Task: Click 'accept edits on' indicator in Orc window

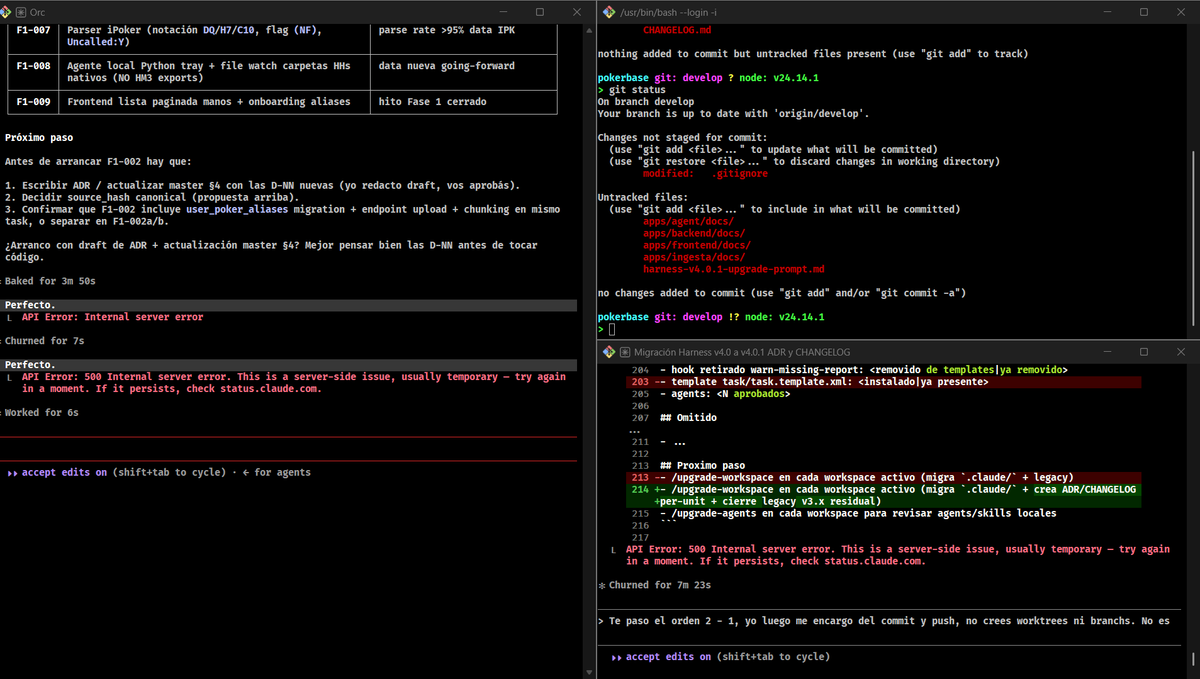Action: [64, 472]
